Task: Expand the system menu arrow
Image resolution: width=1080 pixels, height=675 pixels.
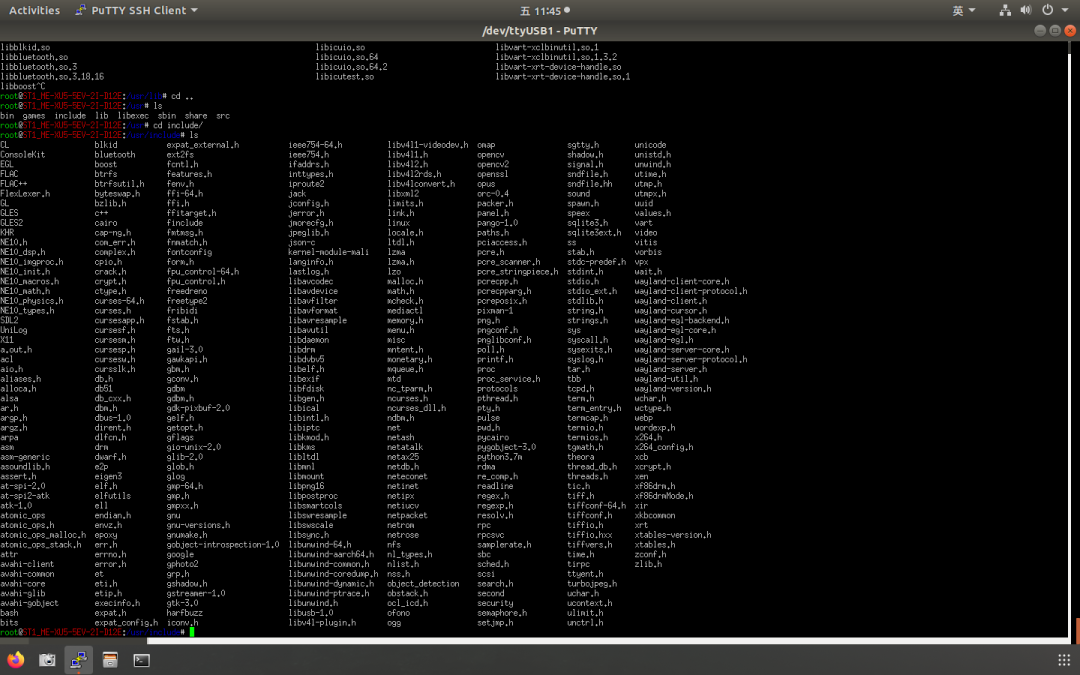Action: click(1065, 10)
